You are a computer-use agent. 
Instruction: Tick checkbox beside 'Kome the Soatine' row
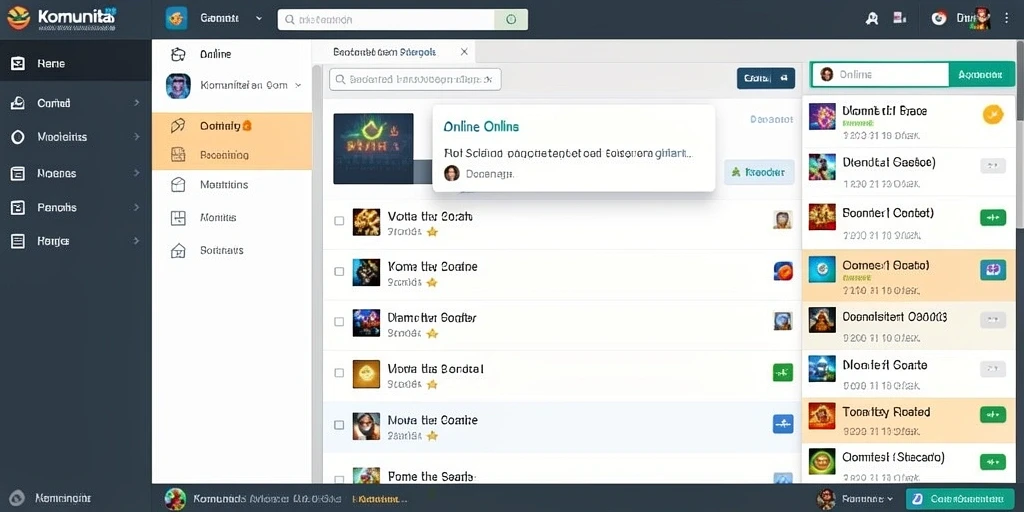(x=339, y=271)
